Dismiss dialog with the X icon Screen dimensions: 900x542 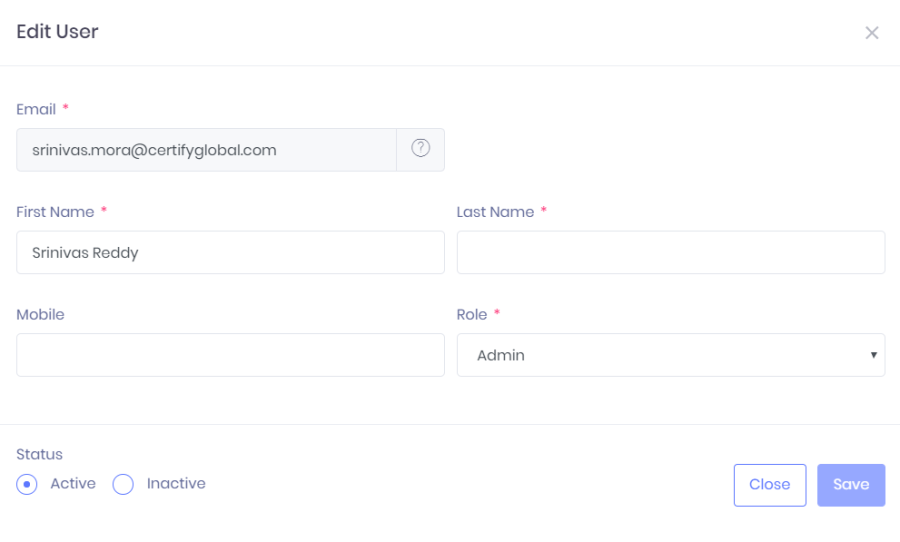tap(871, 33)
